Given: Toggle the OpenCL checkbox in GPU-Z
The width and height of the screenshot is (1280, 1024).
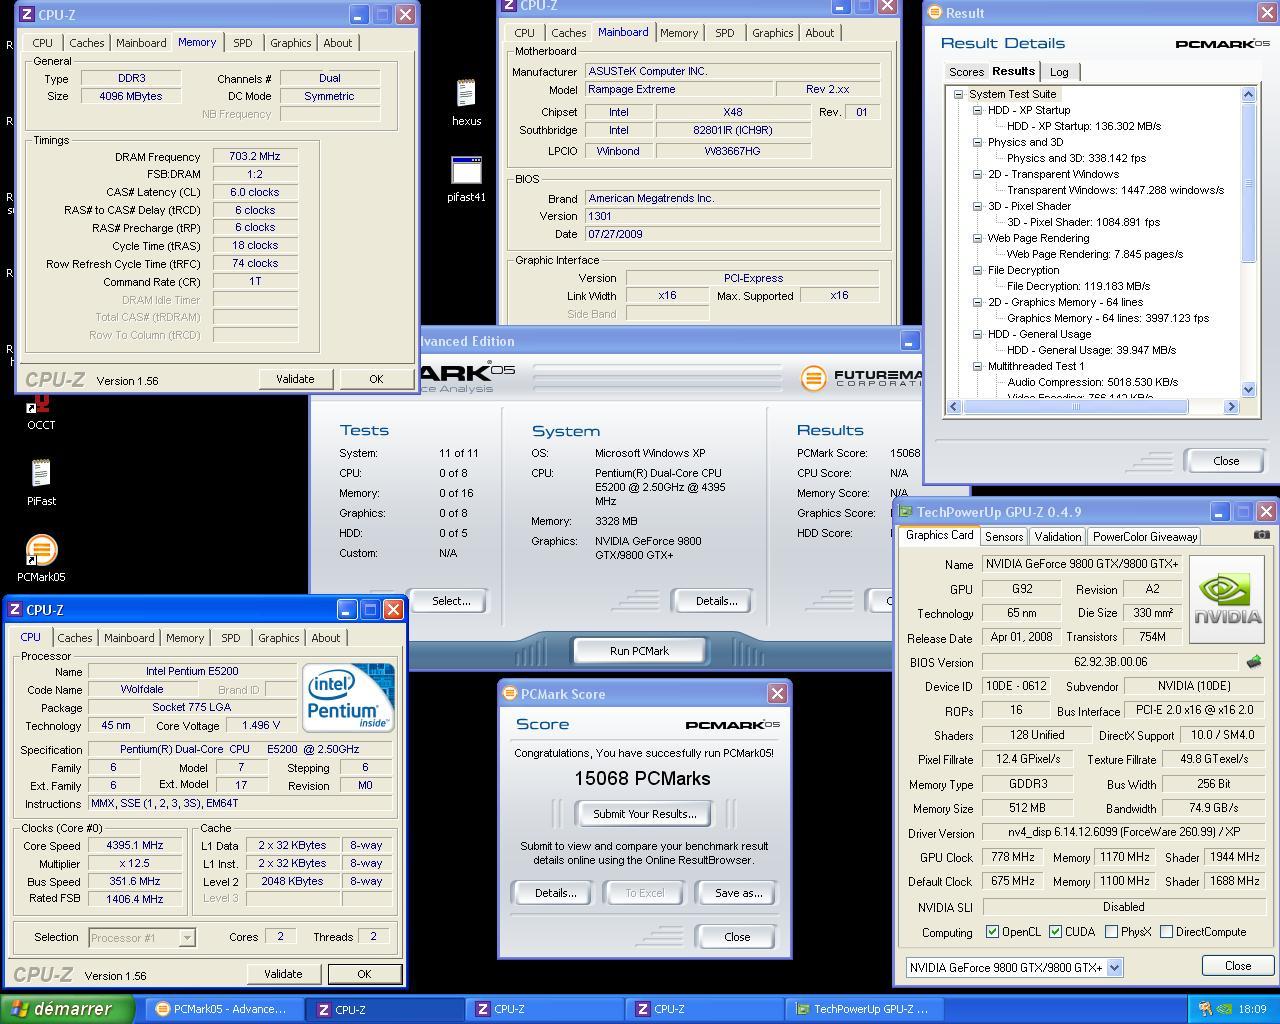Looking at the screenshot, I should tap(992, 932).
